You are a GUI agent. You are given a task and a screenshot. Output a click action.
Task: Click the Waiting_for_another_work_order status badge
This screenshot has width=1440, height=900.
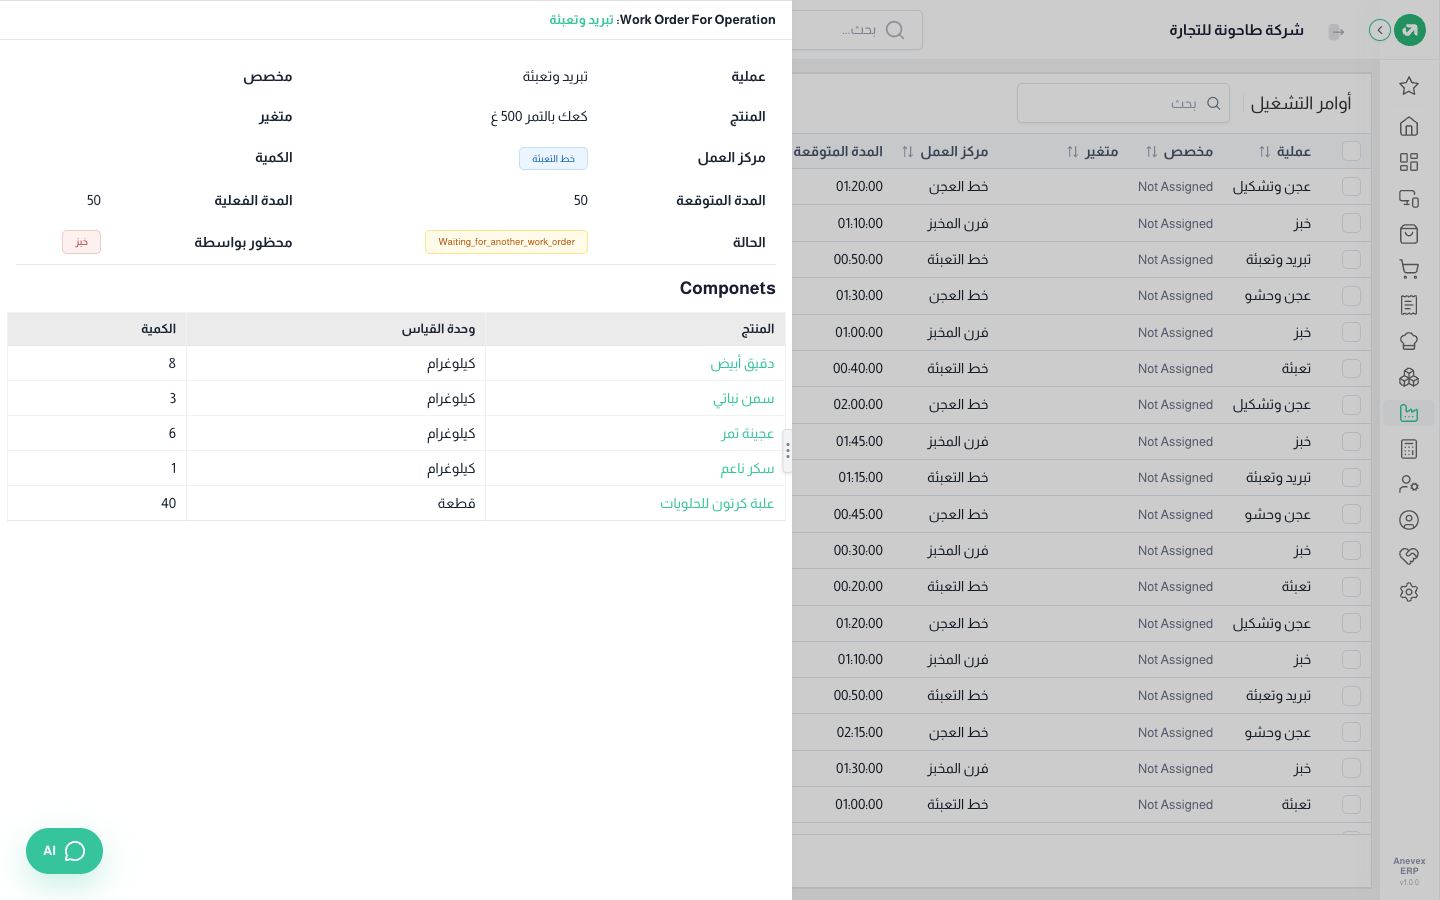(506, 242)
